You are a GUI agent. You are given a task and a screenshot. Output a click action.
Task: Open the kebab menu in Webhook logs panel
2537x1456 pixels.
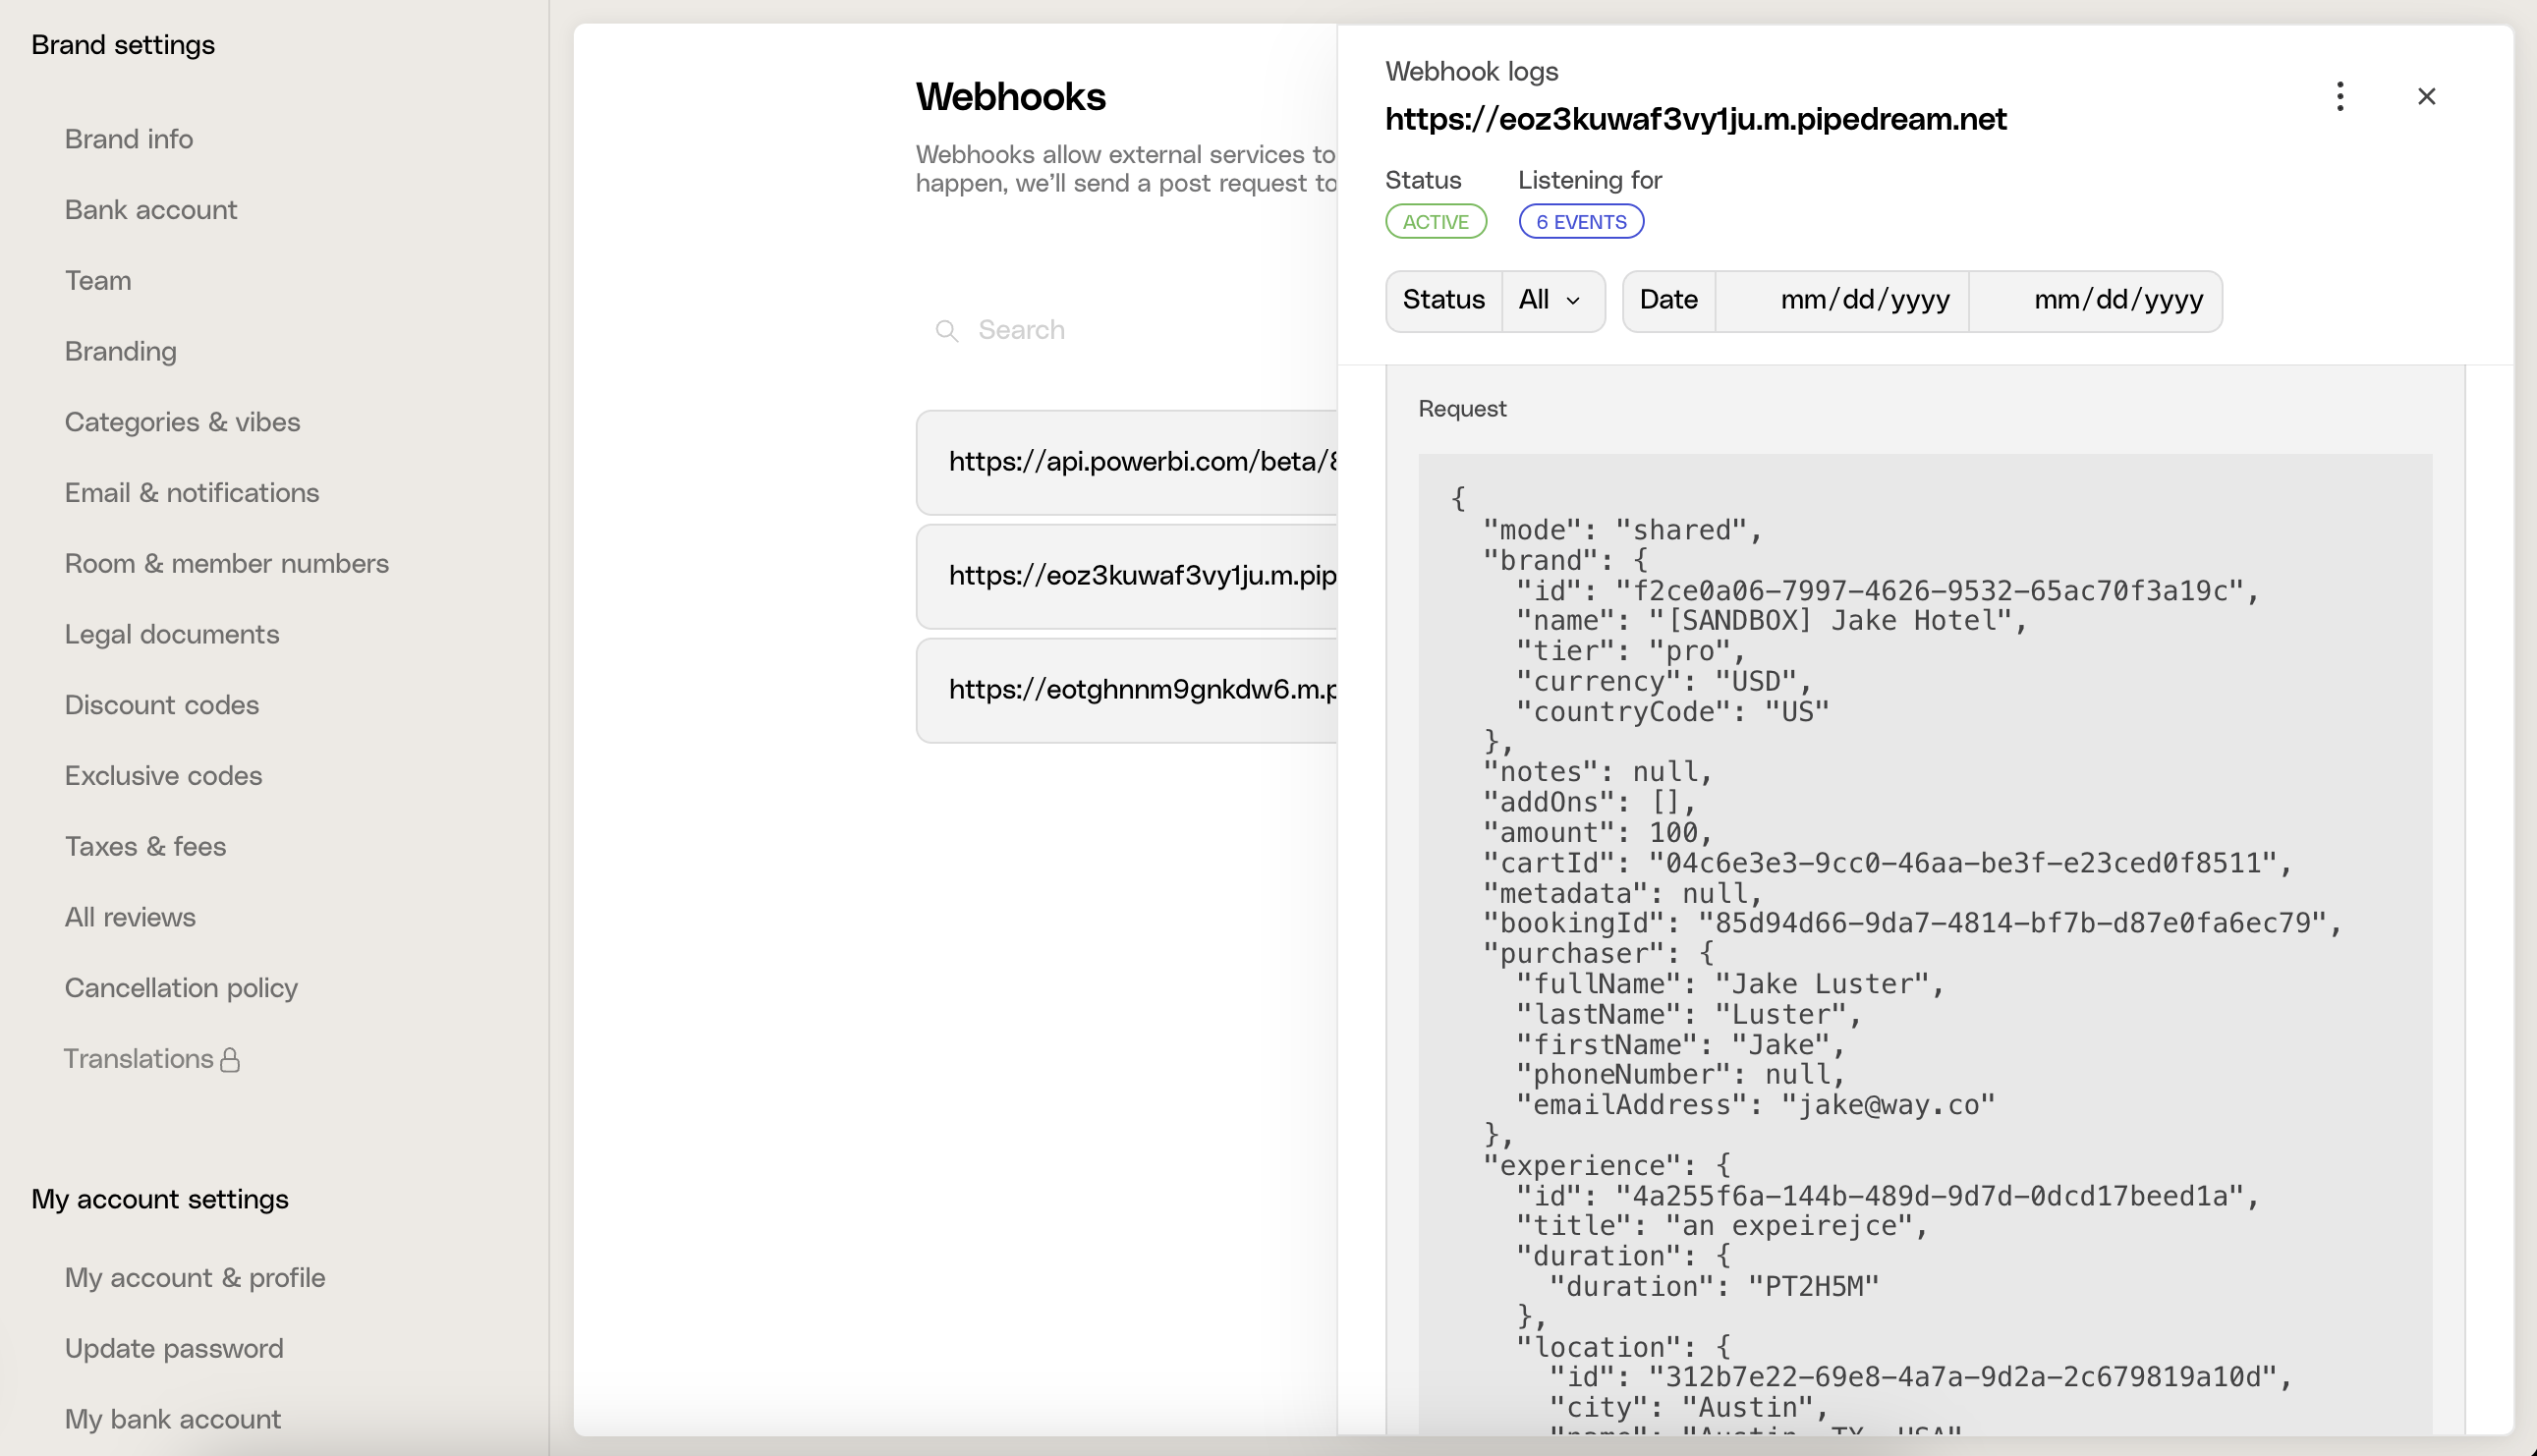pyautogui.click(x=2340, y=96)
